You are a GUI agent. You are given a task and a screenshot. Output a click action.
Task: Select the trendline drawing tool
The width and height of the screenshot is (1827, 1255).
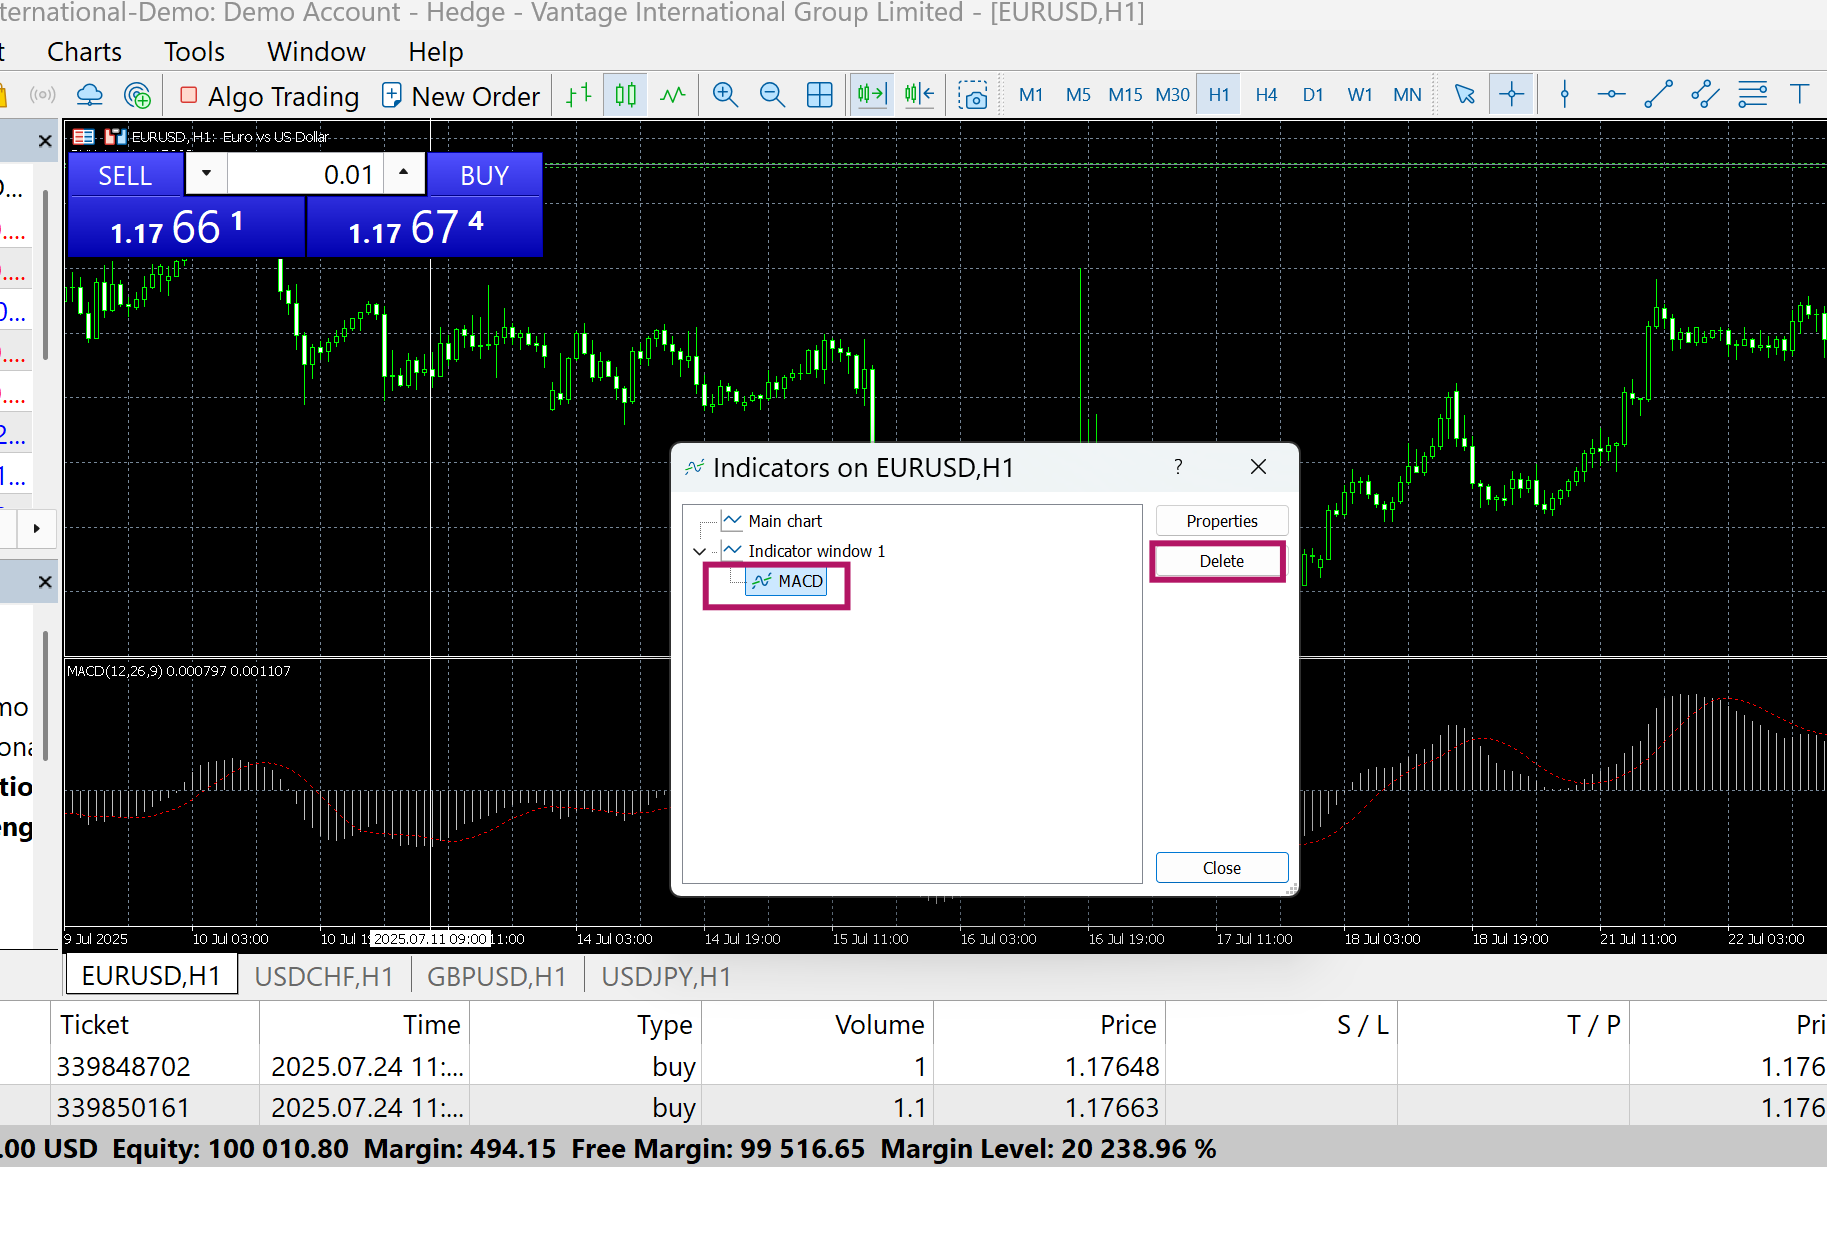pyautogui.click(x=1658, y=95)
